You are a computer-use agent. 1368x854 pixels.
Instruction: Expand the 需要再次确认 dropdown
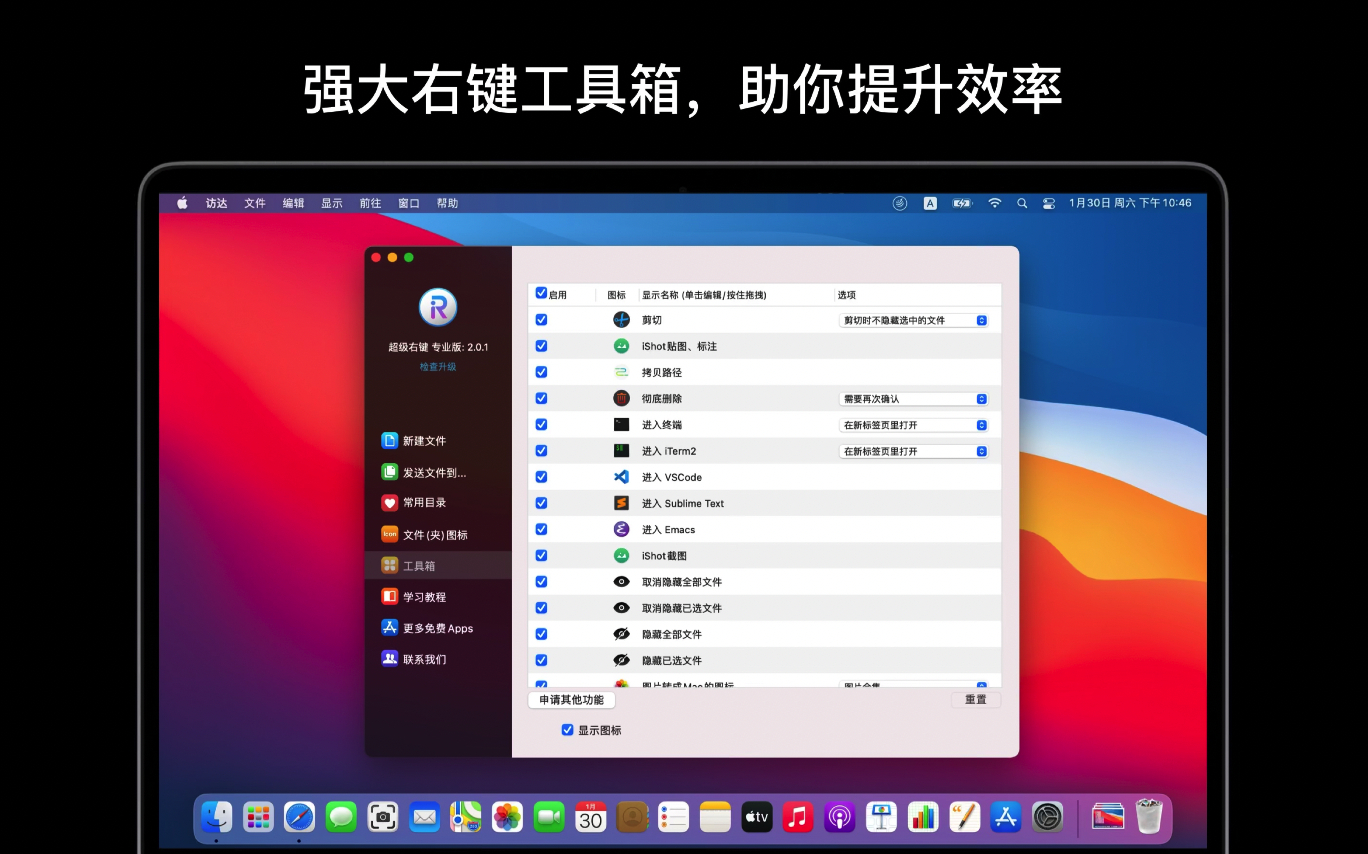(x=914, y=399)
